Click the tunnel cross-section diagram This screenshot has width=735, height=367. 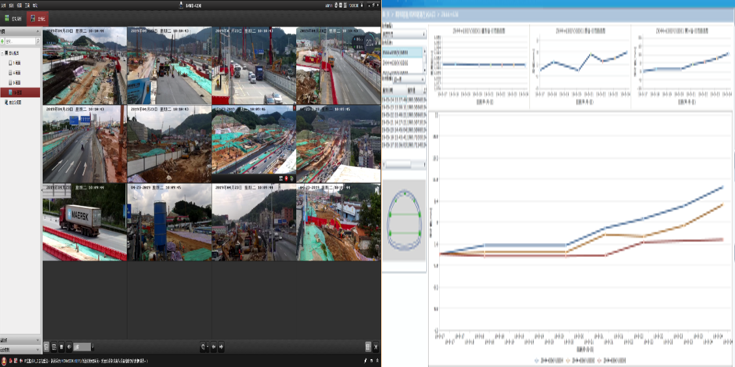pyautogui.click(x=404, y=220)
